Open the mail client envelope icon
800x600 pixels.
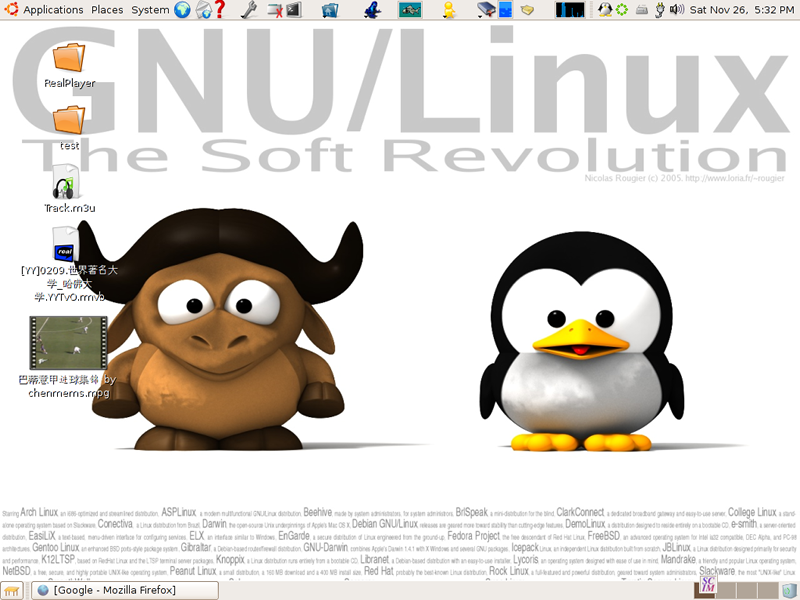[203, 10]
